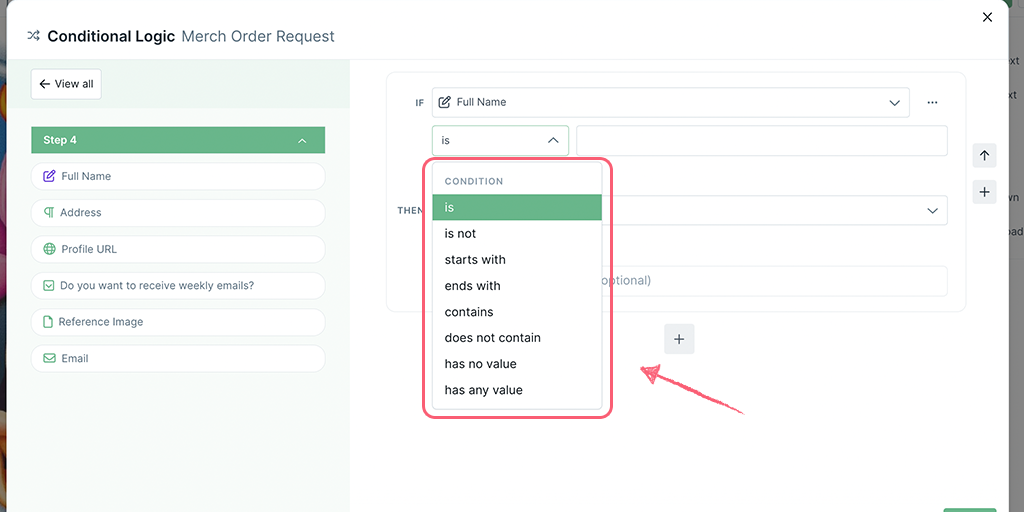Click the checkbox icon of weekly emails field
Viewport: 1024px width, 512px height.
pos(48,285)
